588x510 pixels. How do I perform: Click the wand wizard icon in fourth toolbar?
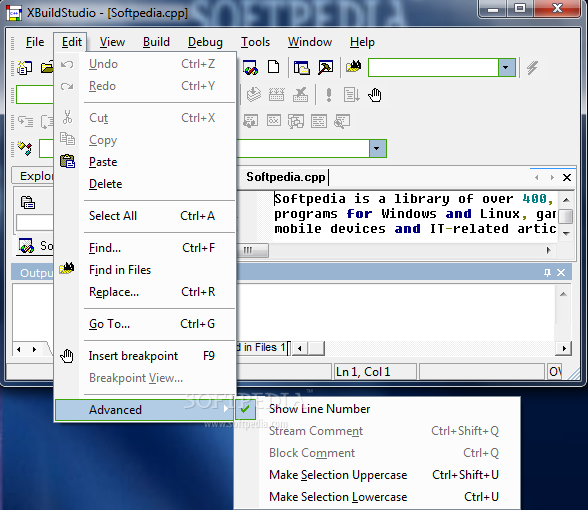tap(25, 148)
